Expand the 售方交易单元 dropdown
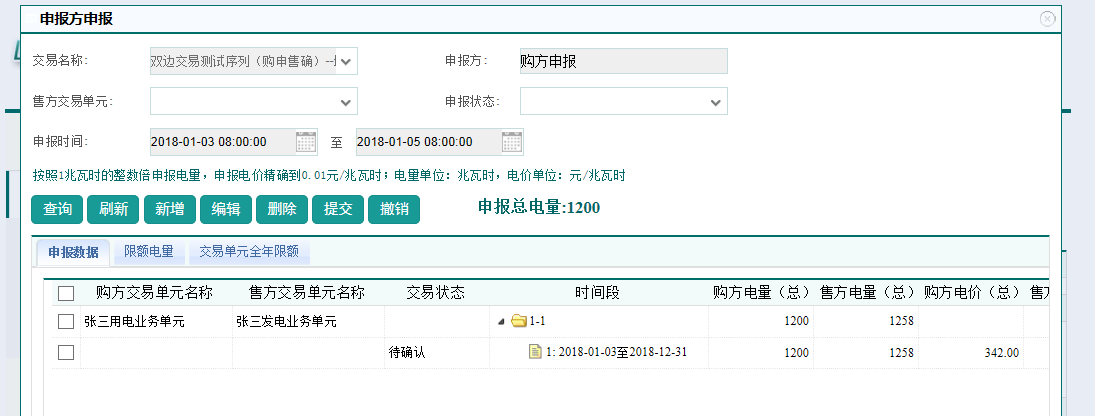1095x416 pixels. pos(345,102)
